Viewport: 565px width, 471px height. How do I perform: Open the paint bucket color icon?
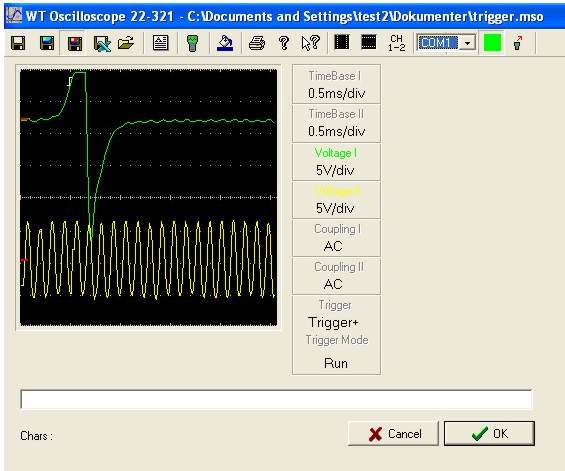tap(224, 43)
